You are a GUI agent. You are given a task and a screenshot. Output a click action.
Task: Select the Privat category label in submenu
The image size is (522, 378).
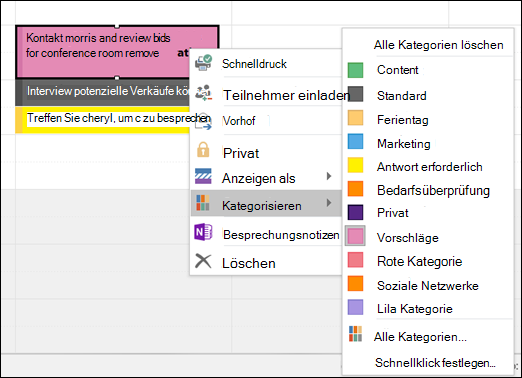[x=392, y=213]
